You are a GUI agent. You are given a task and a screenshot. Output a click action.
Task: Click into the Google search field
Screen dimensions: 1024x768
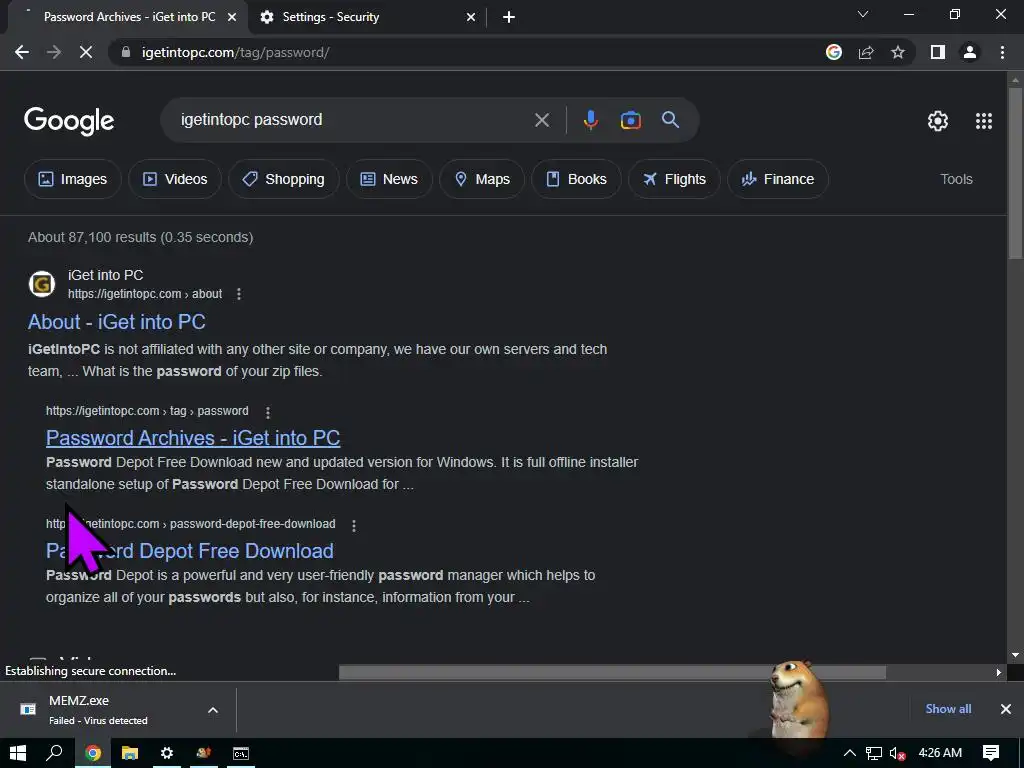353,120
